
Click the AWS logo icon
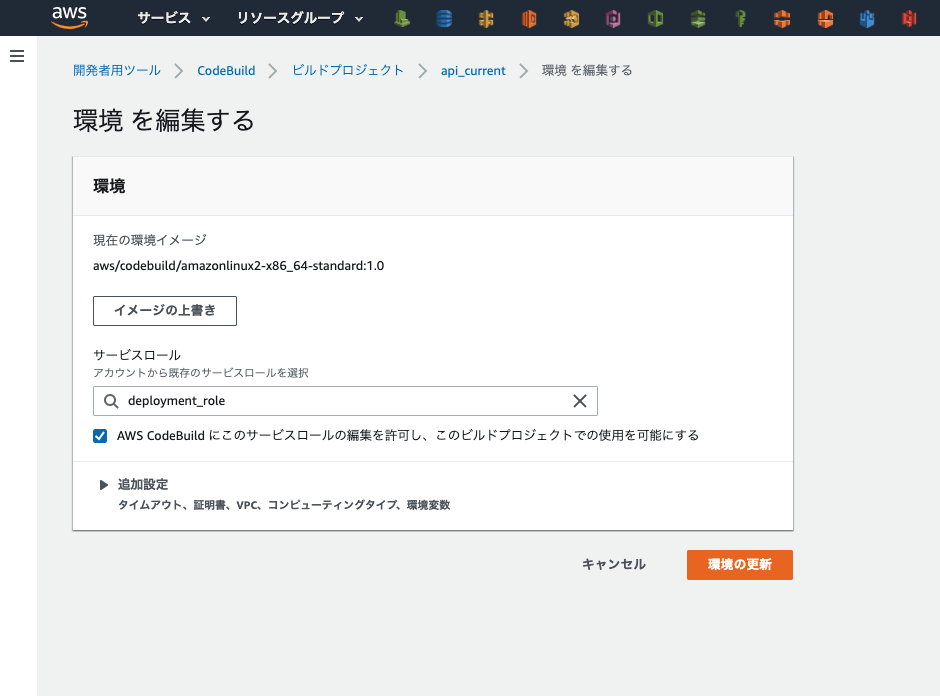coord(68,18)
